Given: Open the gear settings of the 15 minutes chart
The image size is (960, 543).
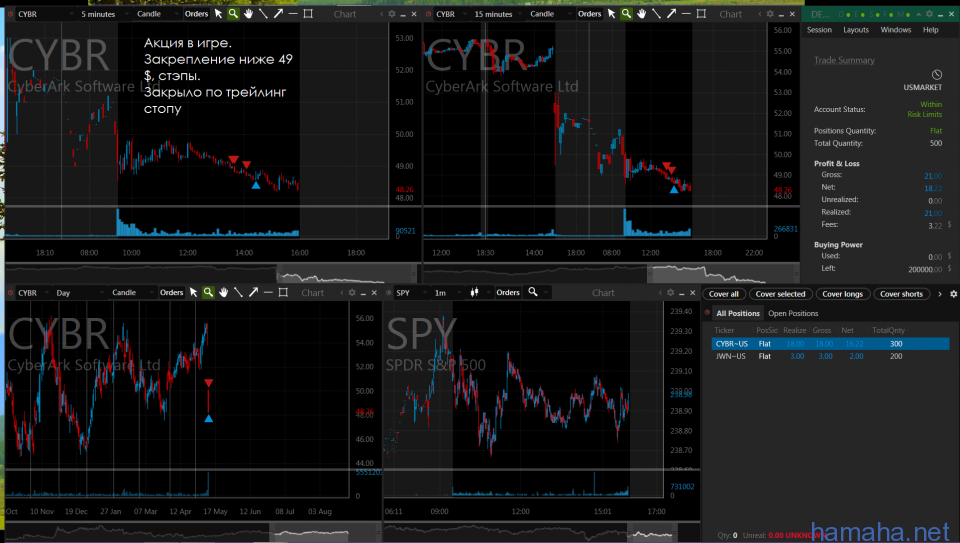Looking at the screenshot, I should 770,13.
